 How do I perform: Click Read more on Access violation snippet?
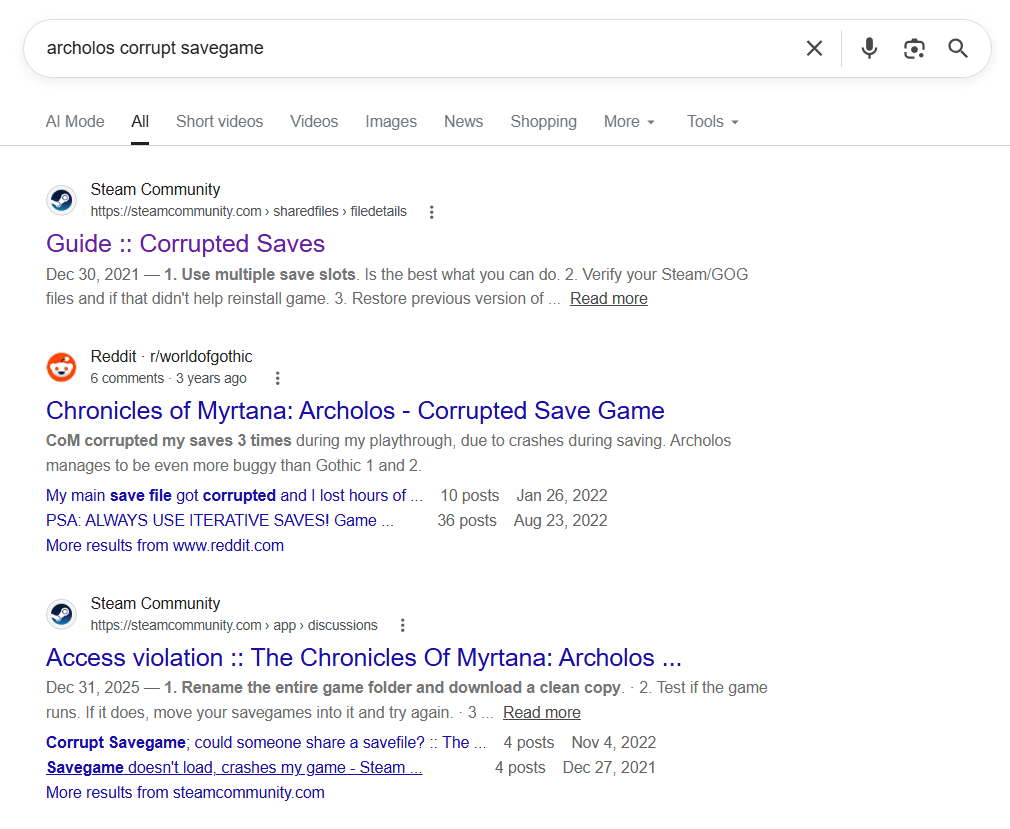pos(542,712)
